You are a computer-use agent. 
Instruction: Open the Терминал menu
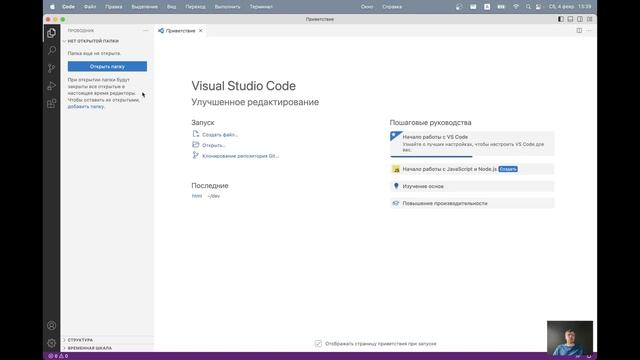tap(261, 7)
